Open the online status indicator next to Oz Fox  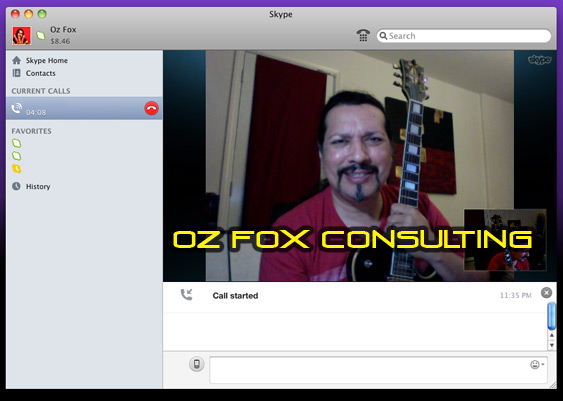coord(41,36)
